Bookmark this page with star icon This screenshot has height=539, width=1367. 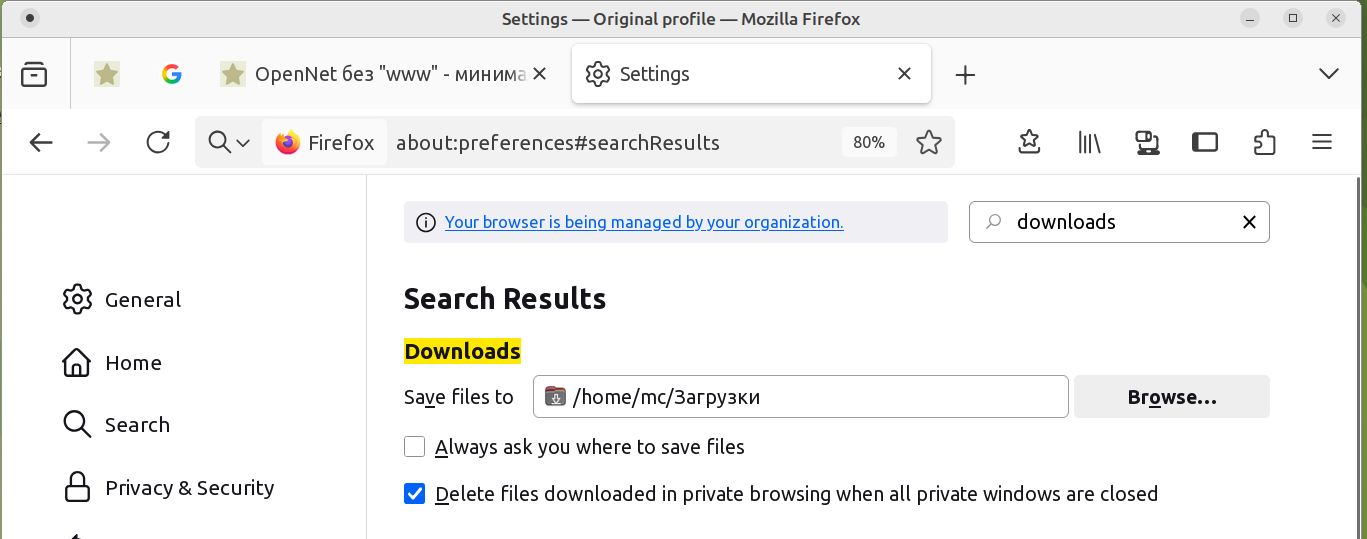pyautogui.click(x=929, y=142)
